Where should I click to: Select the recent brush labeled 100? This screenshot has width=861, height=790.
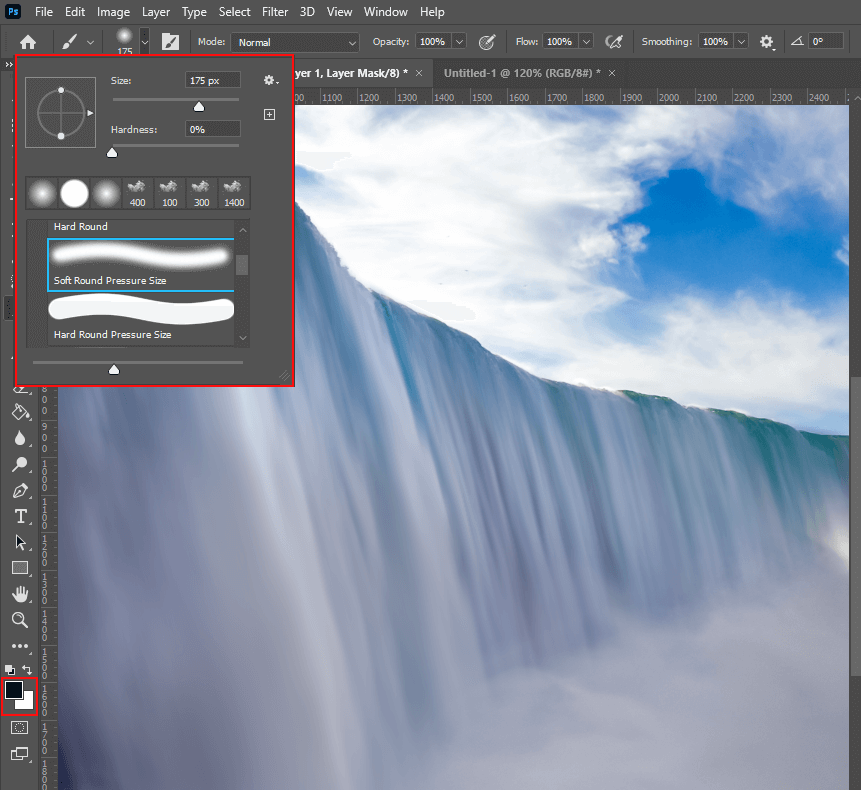coord(170,193)
